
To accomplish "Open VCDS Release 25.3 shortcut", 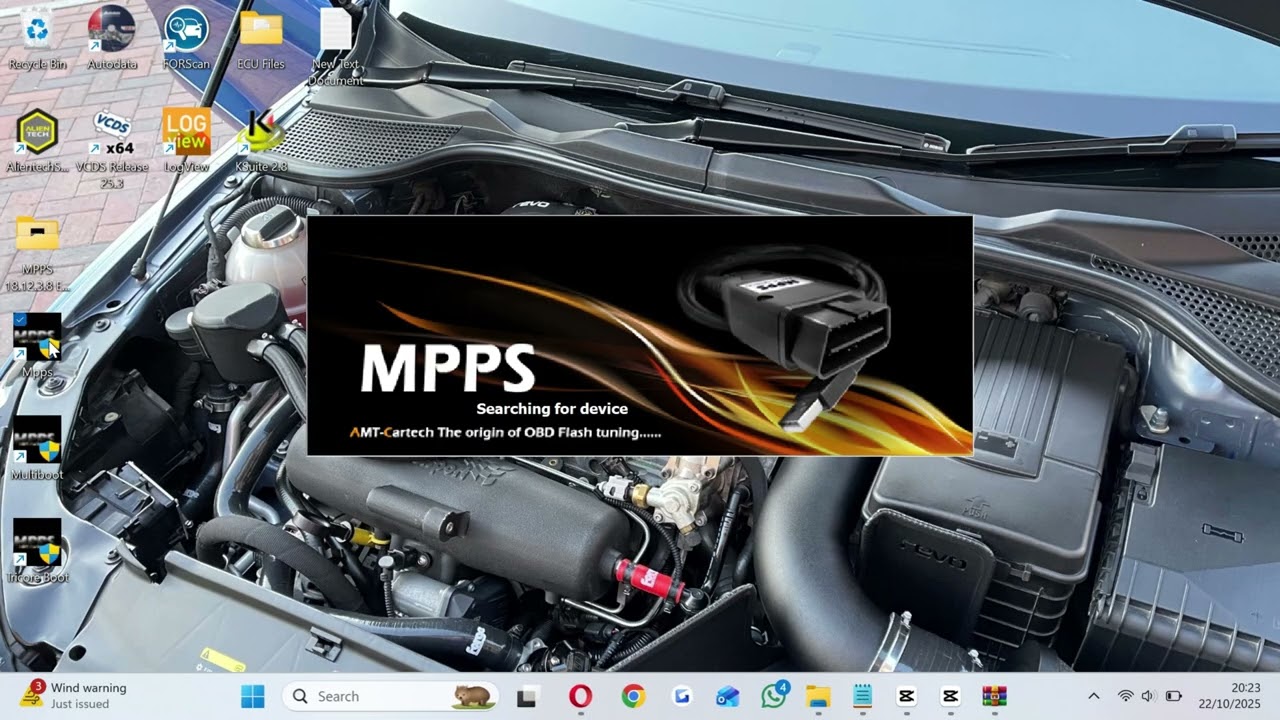I will point(112,148).
